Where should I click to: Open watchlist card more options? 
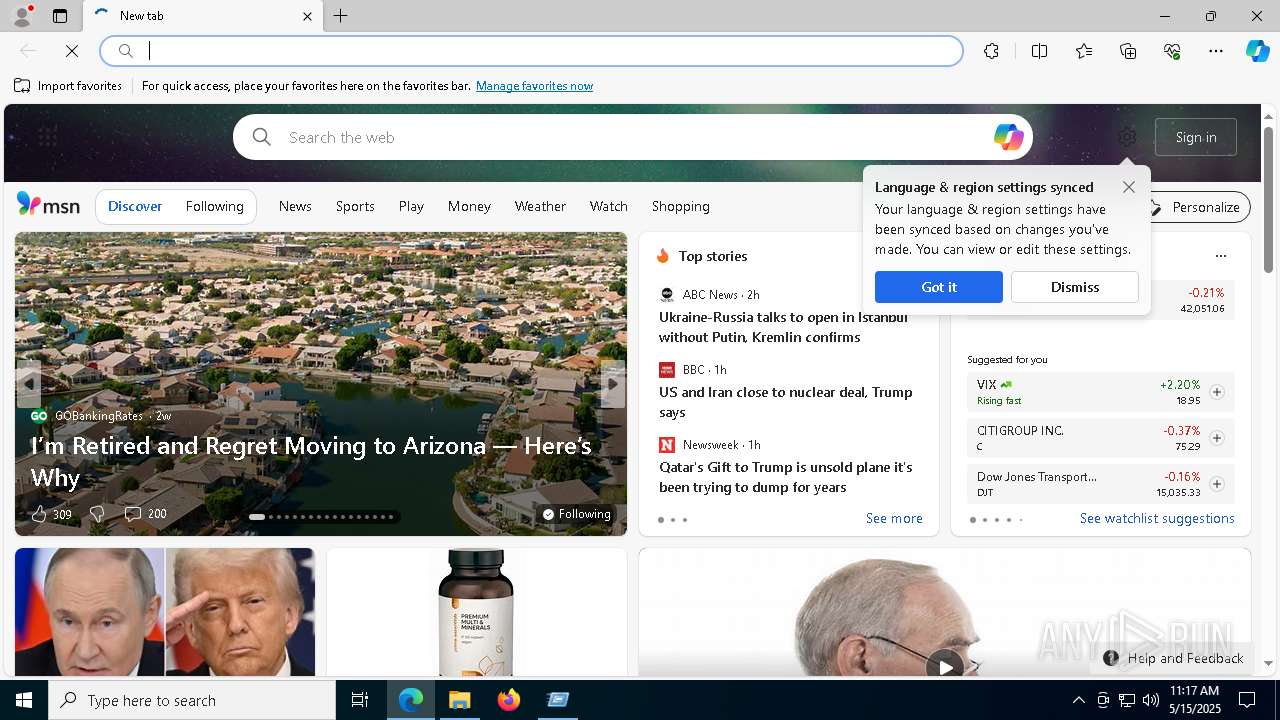[1220, 256]
